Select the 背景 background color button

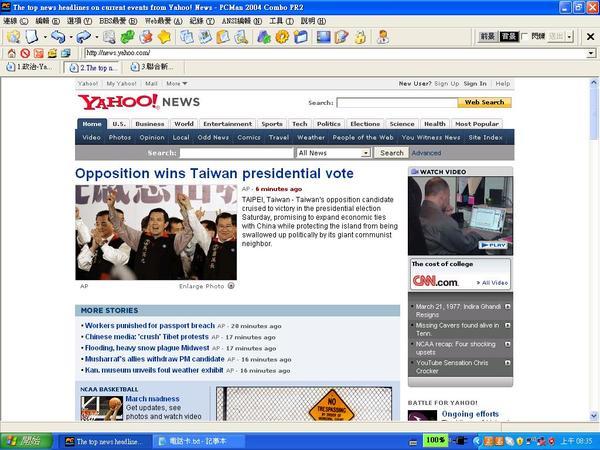click(x=510, y=37)
